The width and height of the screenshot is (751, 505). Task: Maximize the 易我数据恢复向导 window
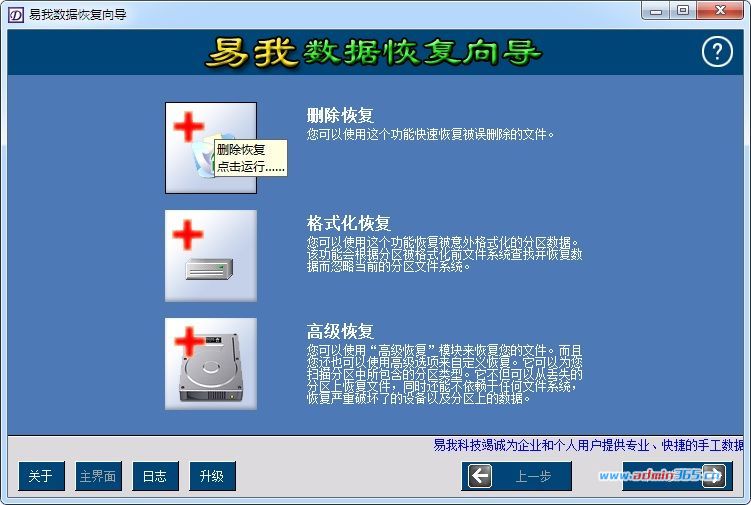[x=683, y=11]
